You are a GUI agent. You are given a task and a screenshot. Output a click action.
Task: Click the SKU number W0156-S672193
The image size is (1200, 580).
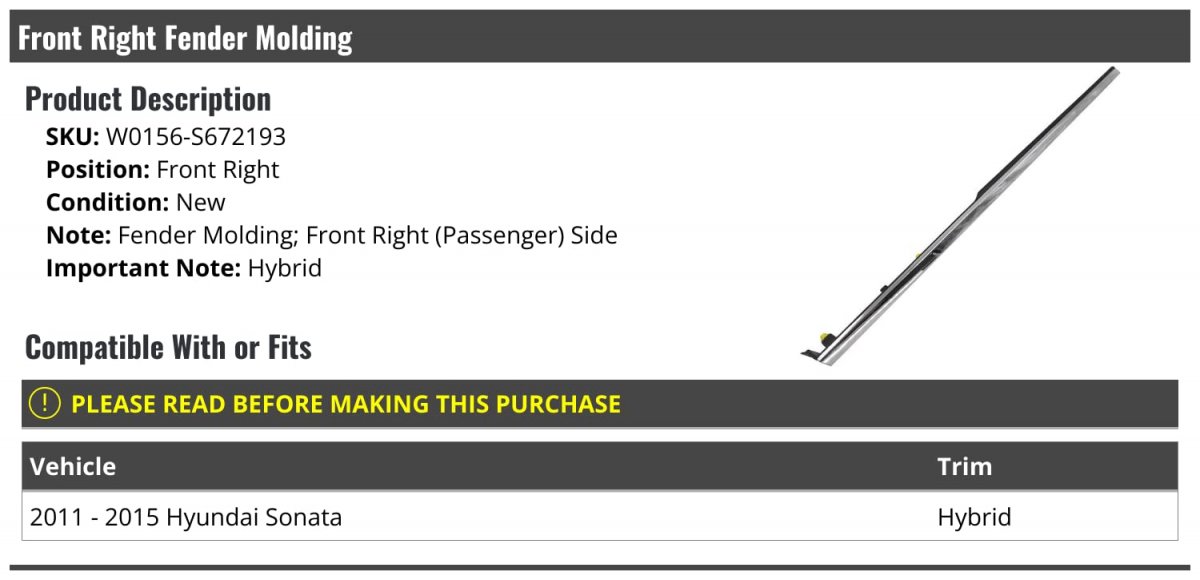[195, 137]
